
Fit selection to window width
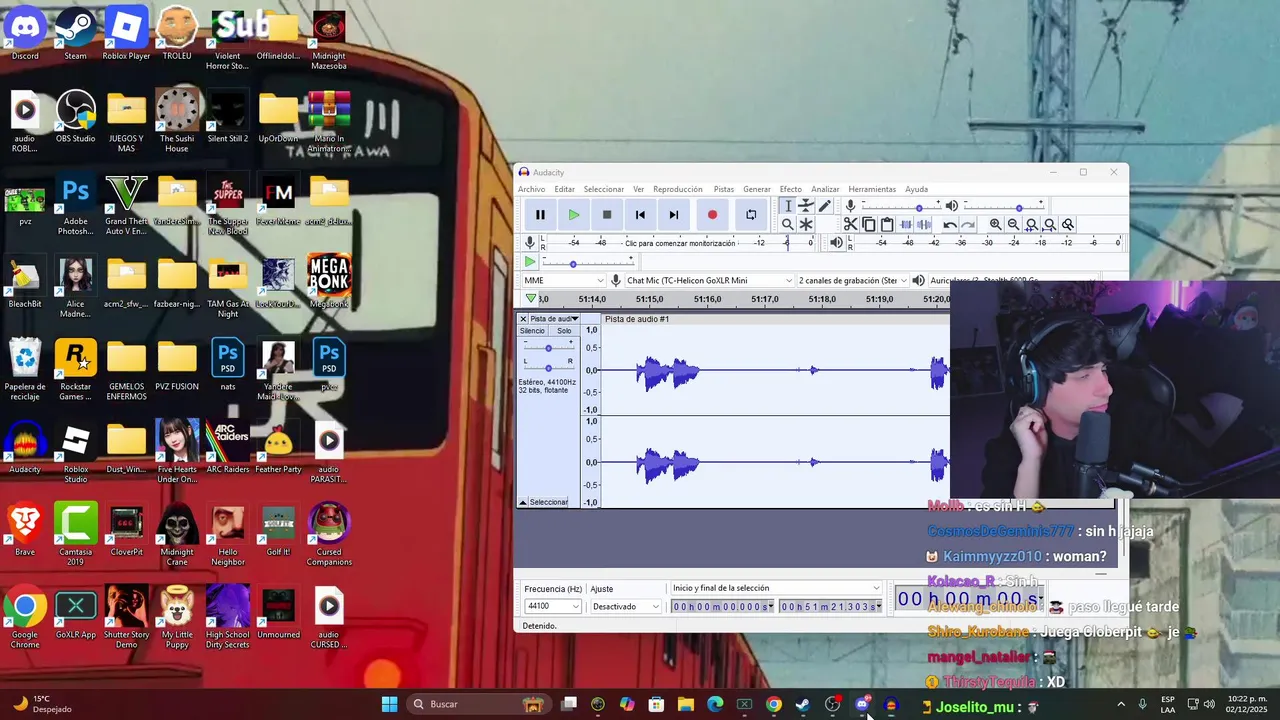1031,224
